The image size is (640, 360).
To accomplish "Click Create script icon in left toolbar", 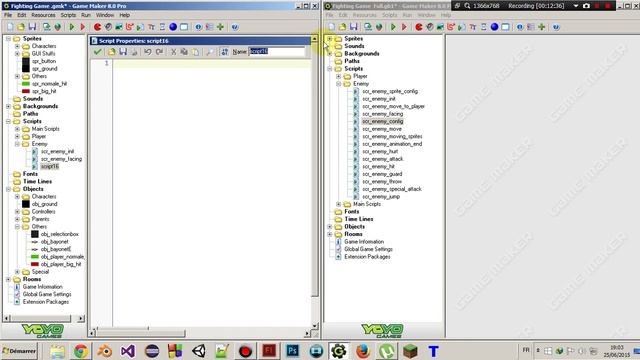I will pyautogui.click(x=140, y=27).
